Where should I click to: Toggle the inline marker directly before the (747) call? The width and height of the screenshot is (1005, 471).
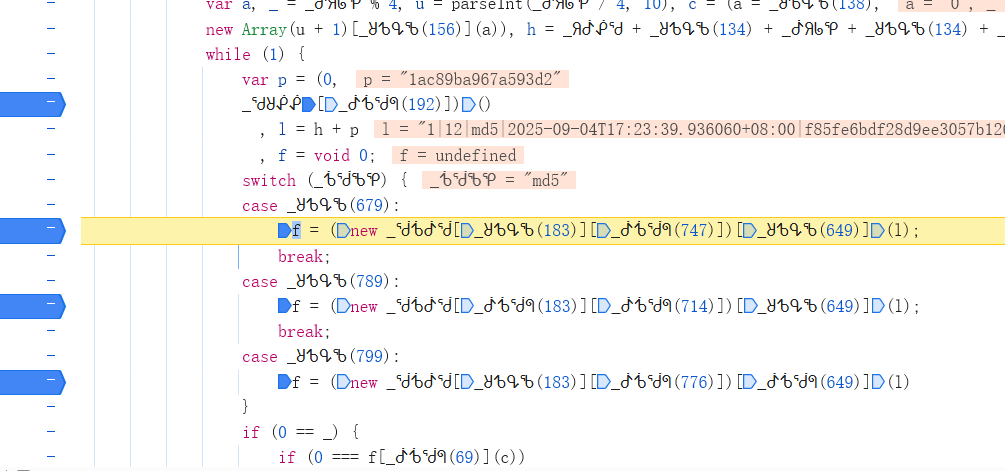tap(604, 231)
